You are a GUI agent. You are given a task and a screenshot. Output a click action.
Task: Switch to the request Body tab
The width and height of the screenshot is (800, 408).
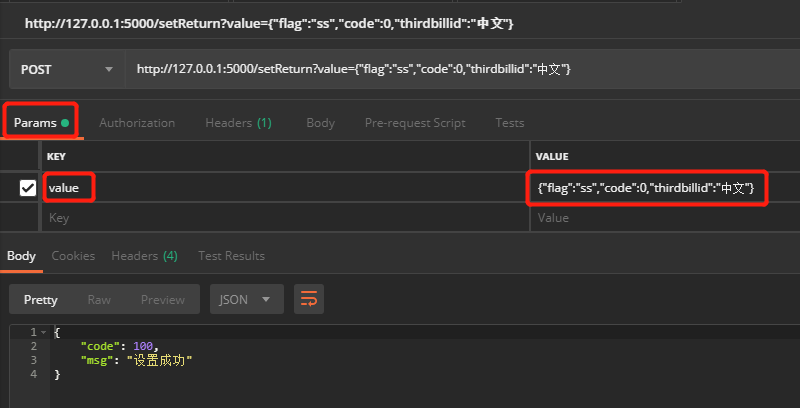(320, 123)
